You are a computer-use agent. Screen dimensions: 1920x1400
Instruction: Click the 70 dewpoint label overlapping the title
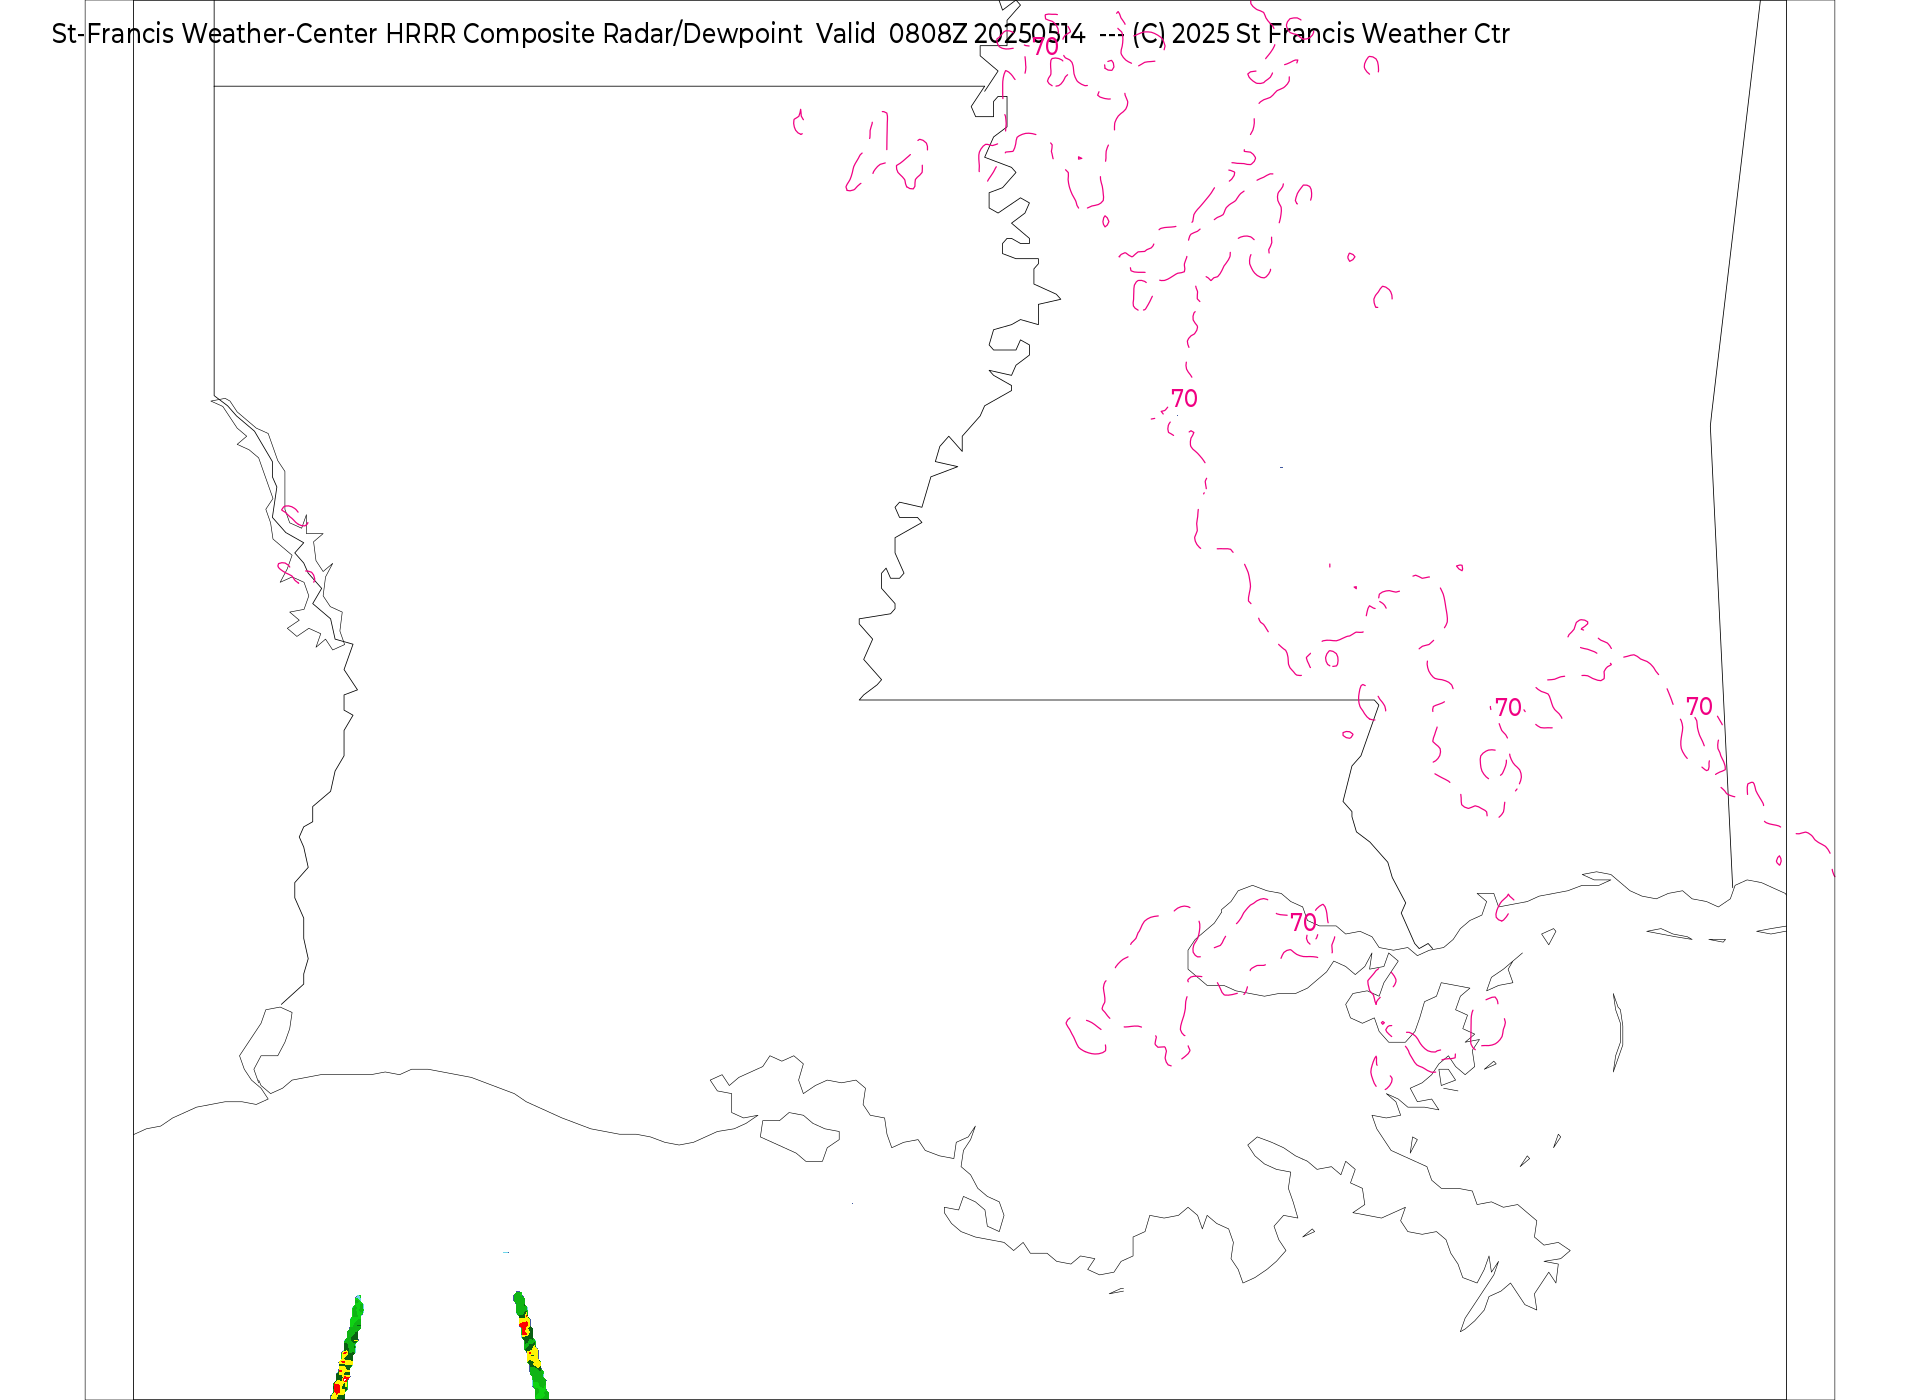pos(1045,47)
